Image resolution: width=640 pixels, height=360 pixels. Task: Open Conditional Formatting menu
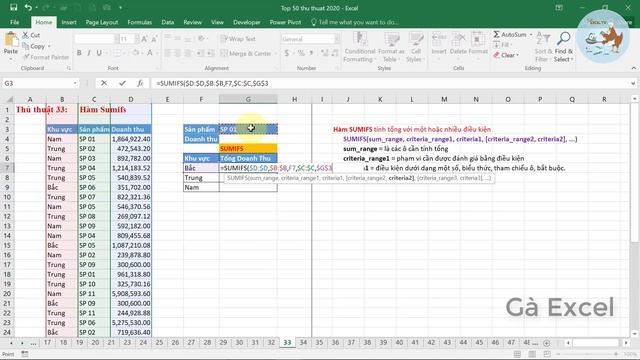360,47
